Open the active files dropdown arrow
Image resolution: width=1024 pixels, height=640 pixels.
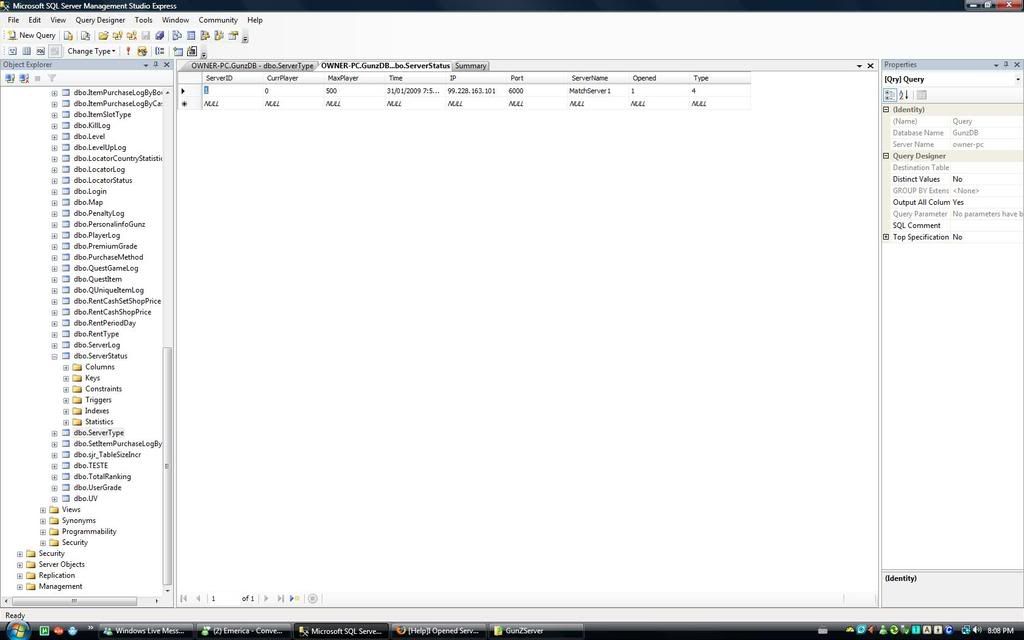(859, 66)
